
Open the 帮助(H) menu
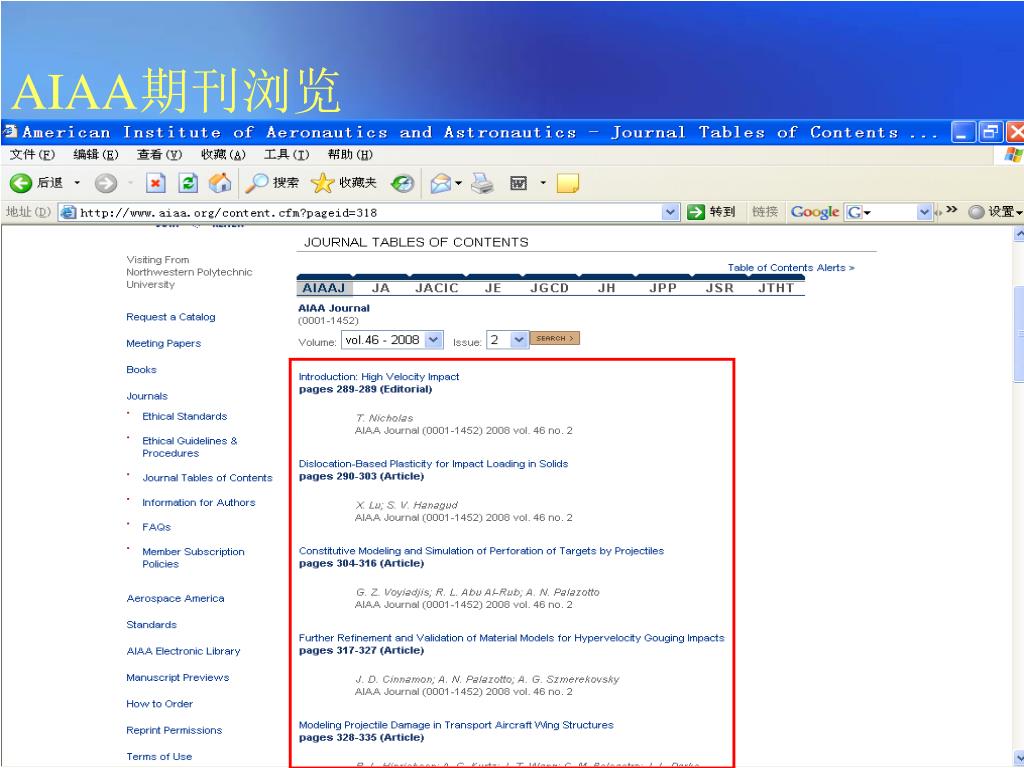[x=350, y=155]
